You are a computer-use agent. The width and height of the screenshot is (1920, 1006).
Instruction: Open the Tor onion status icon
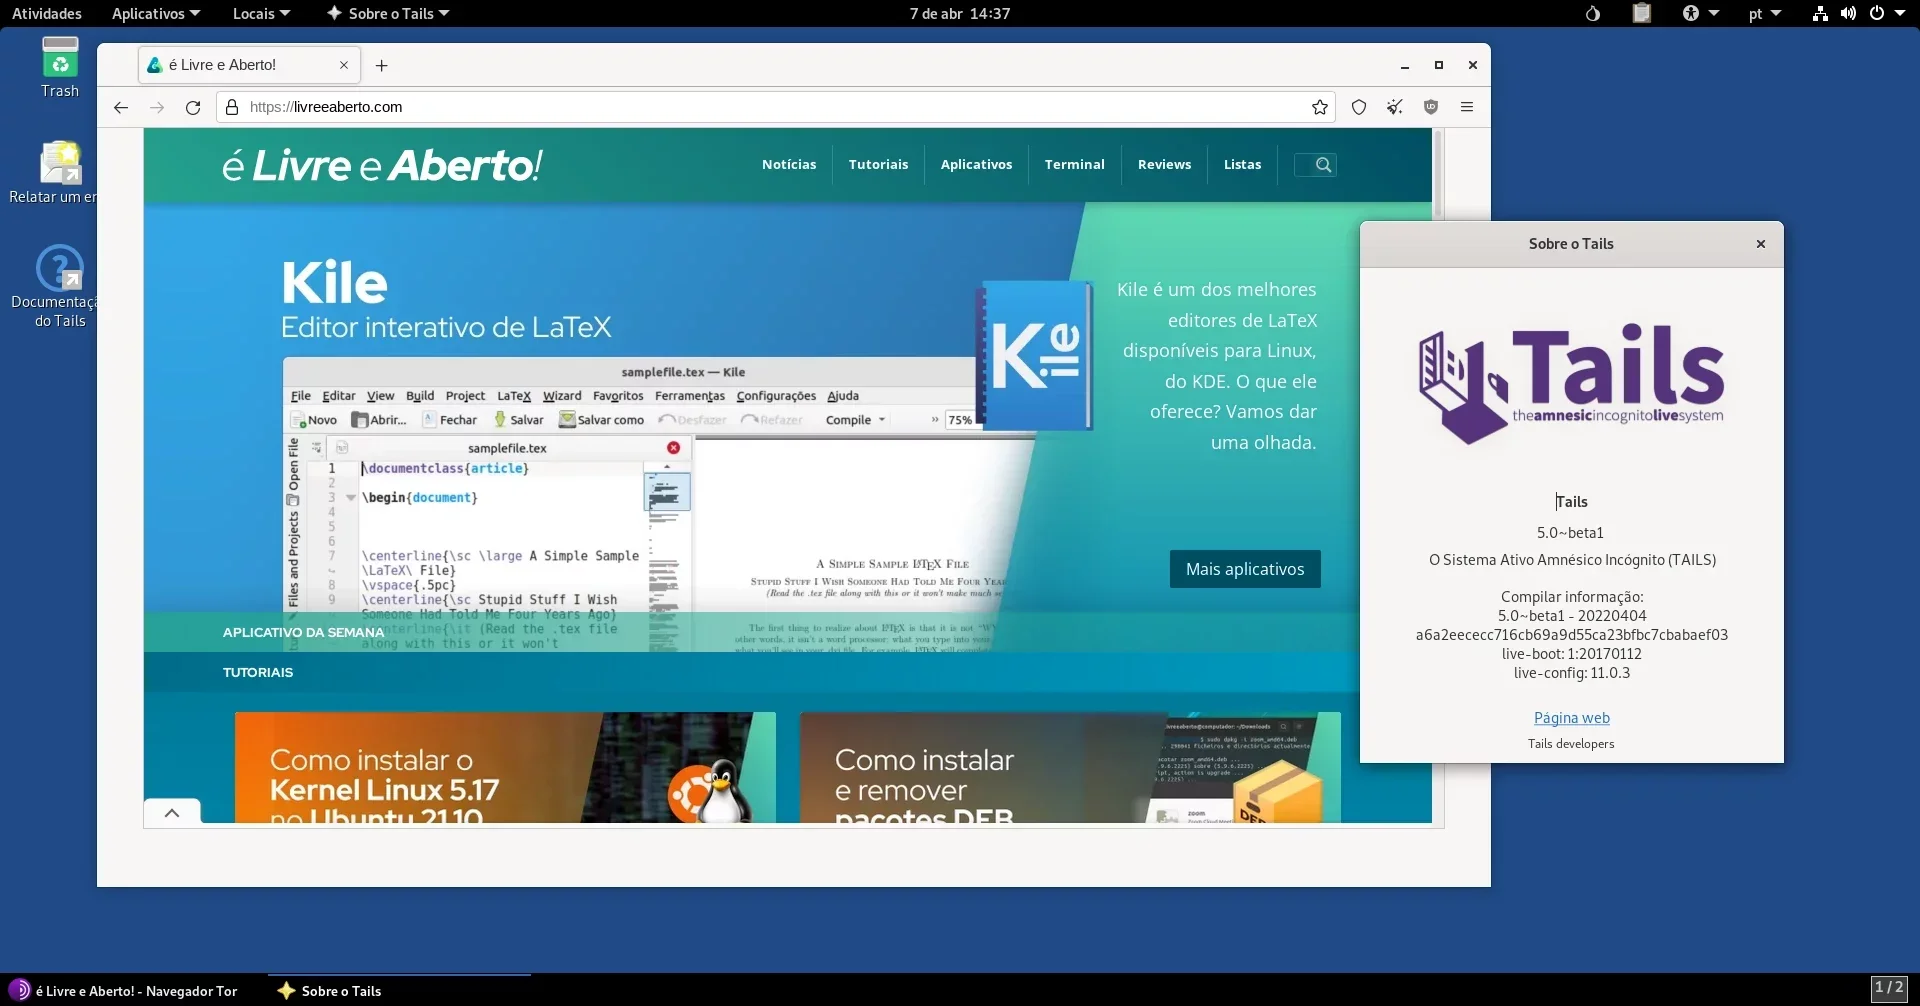(x=1593, y=14)
